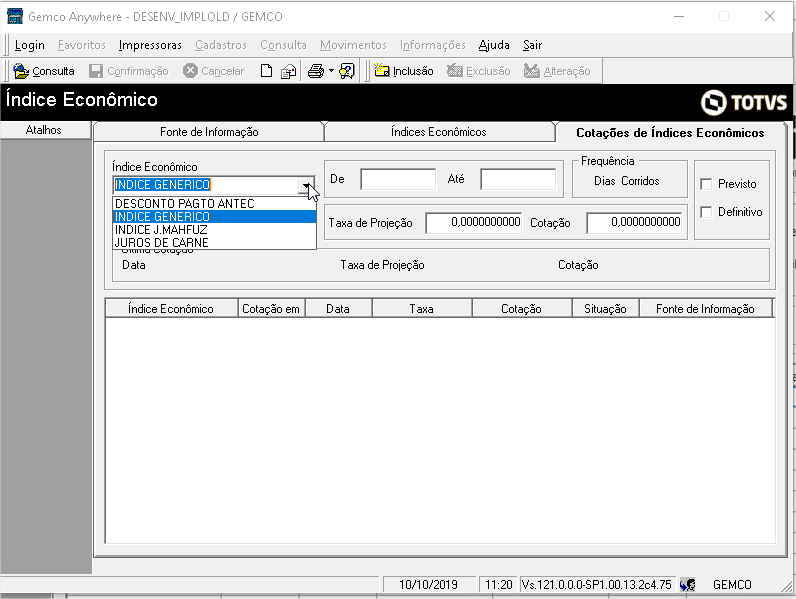Click the Sair menu item

point(533,45)
